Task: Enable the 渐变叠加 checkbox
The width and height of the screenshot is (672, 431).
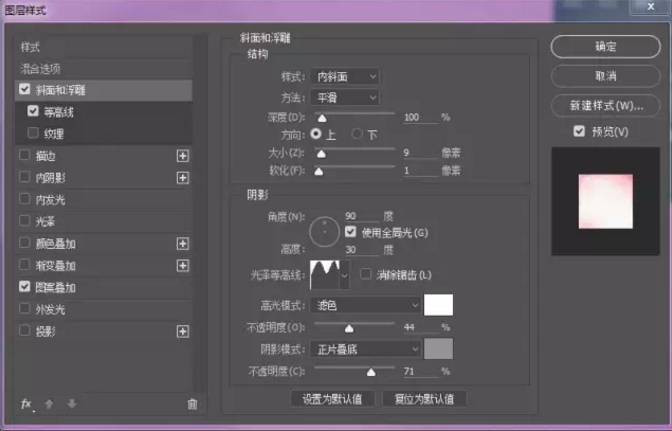Action: click(25, 264)
